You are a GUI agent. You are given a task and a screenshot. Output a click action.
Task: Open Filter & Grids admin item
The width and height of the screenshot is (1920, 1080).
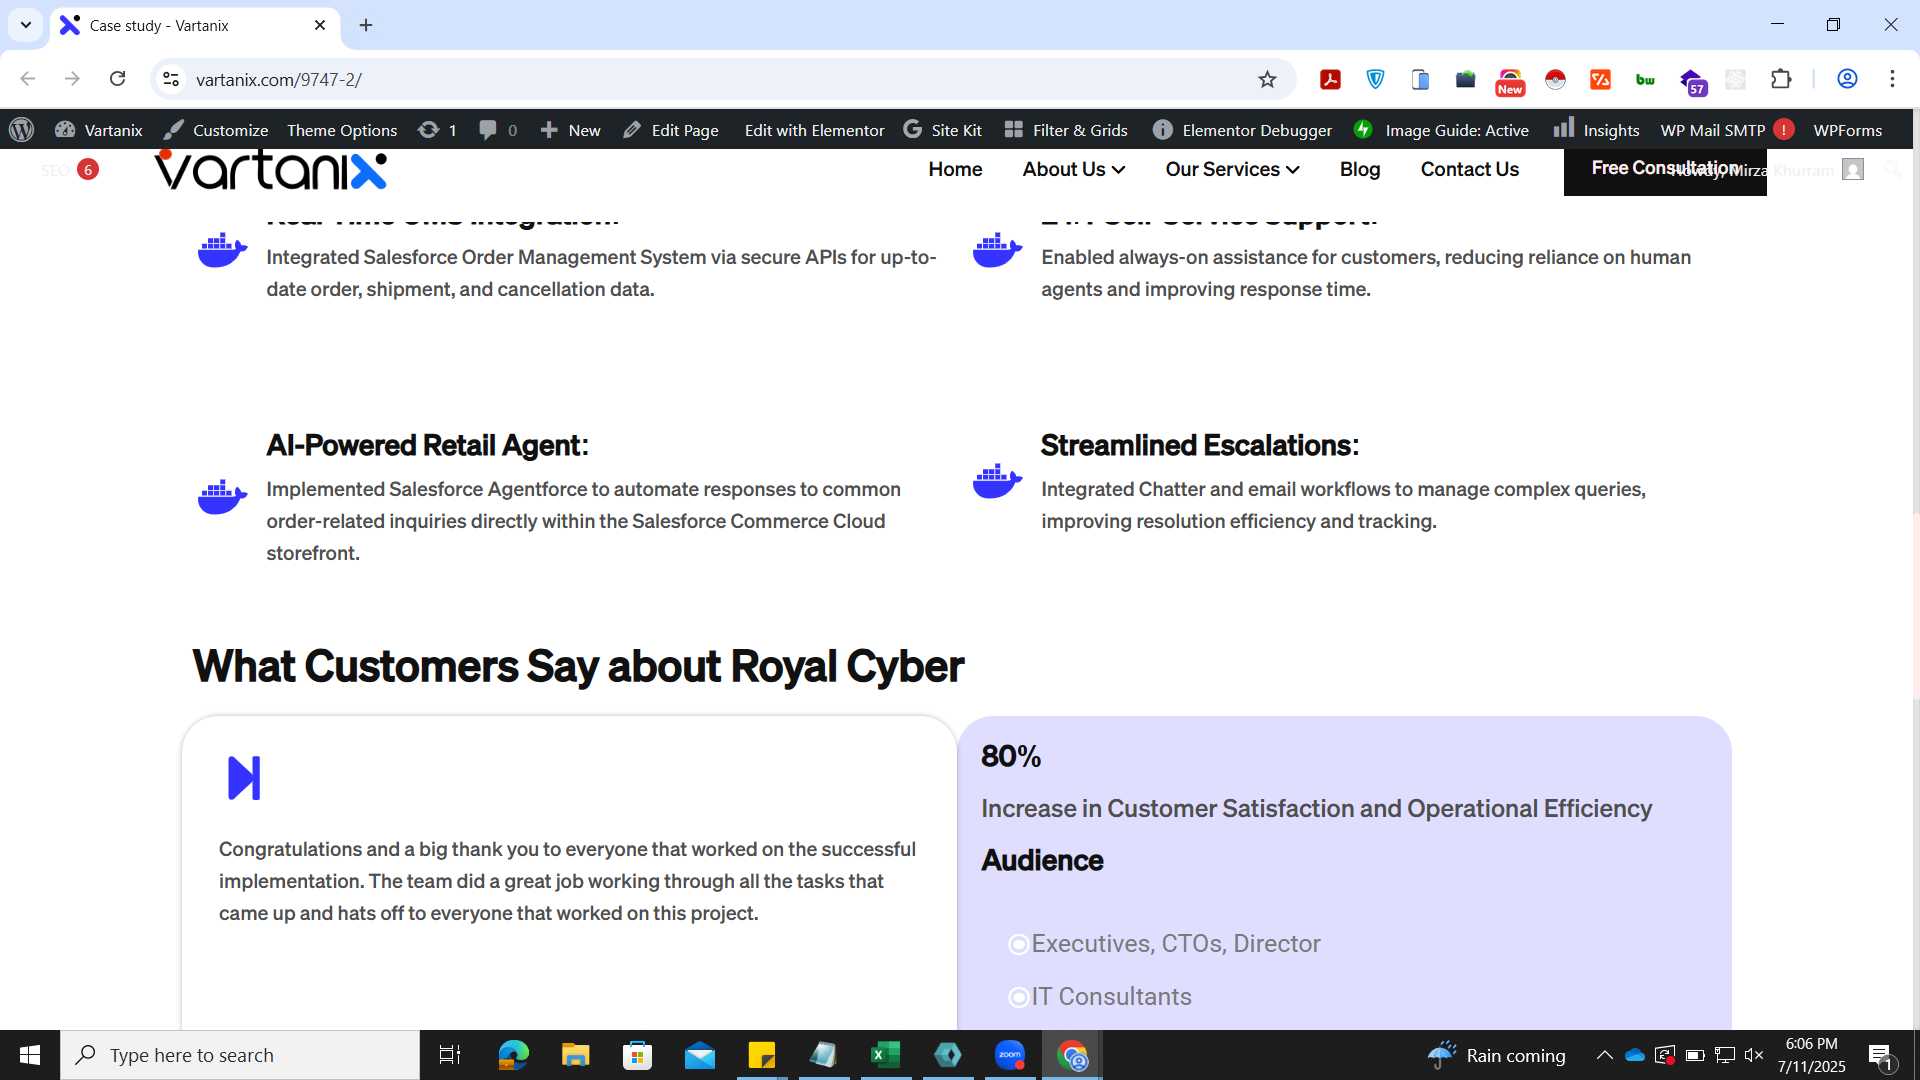pos(1066,130)
